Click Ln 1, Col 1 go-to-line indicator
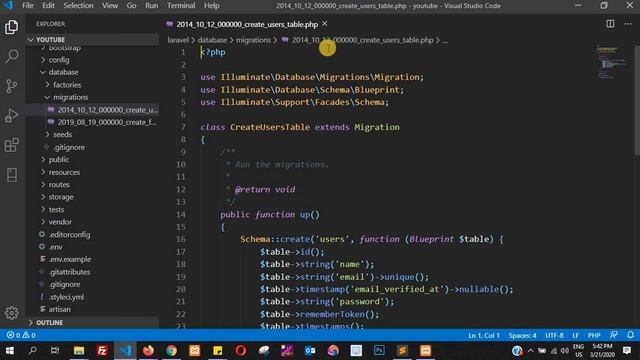 point(484,335)
